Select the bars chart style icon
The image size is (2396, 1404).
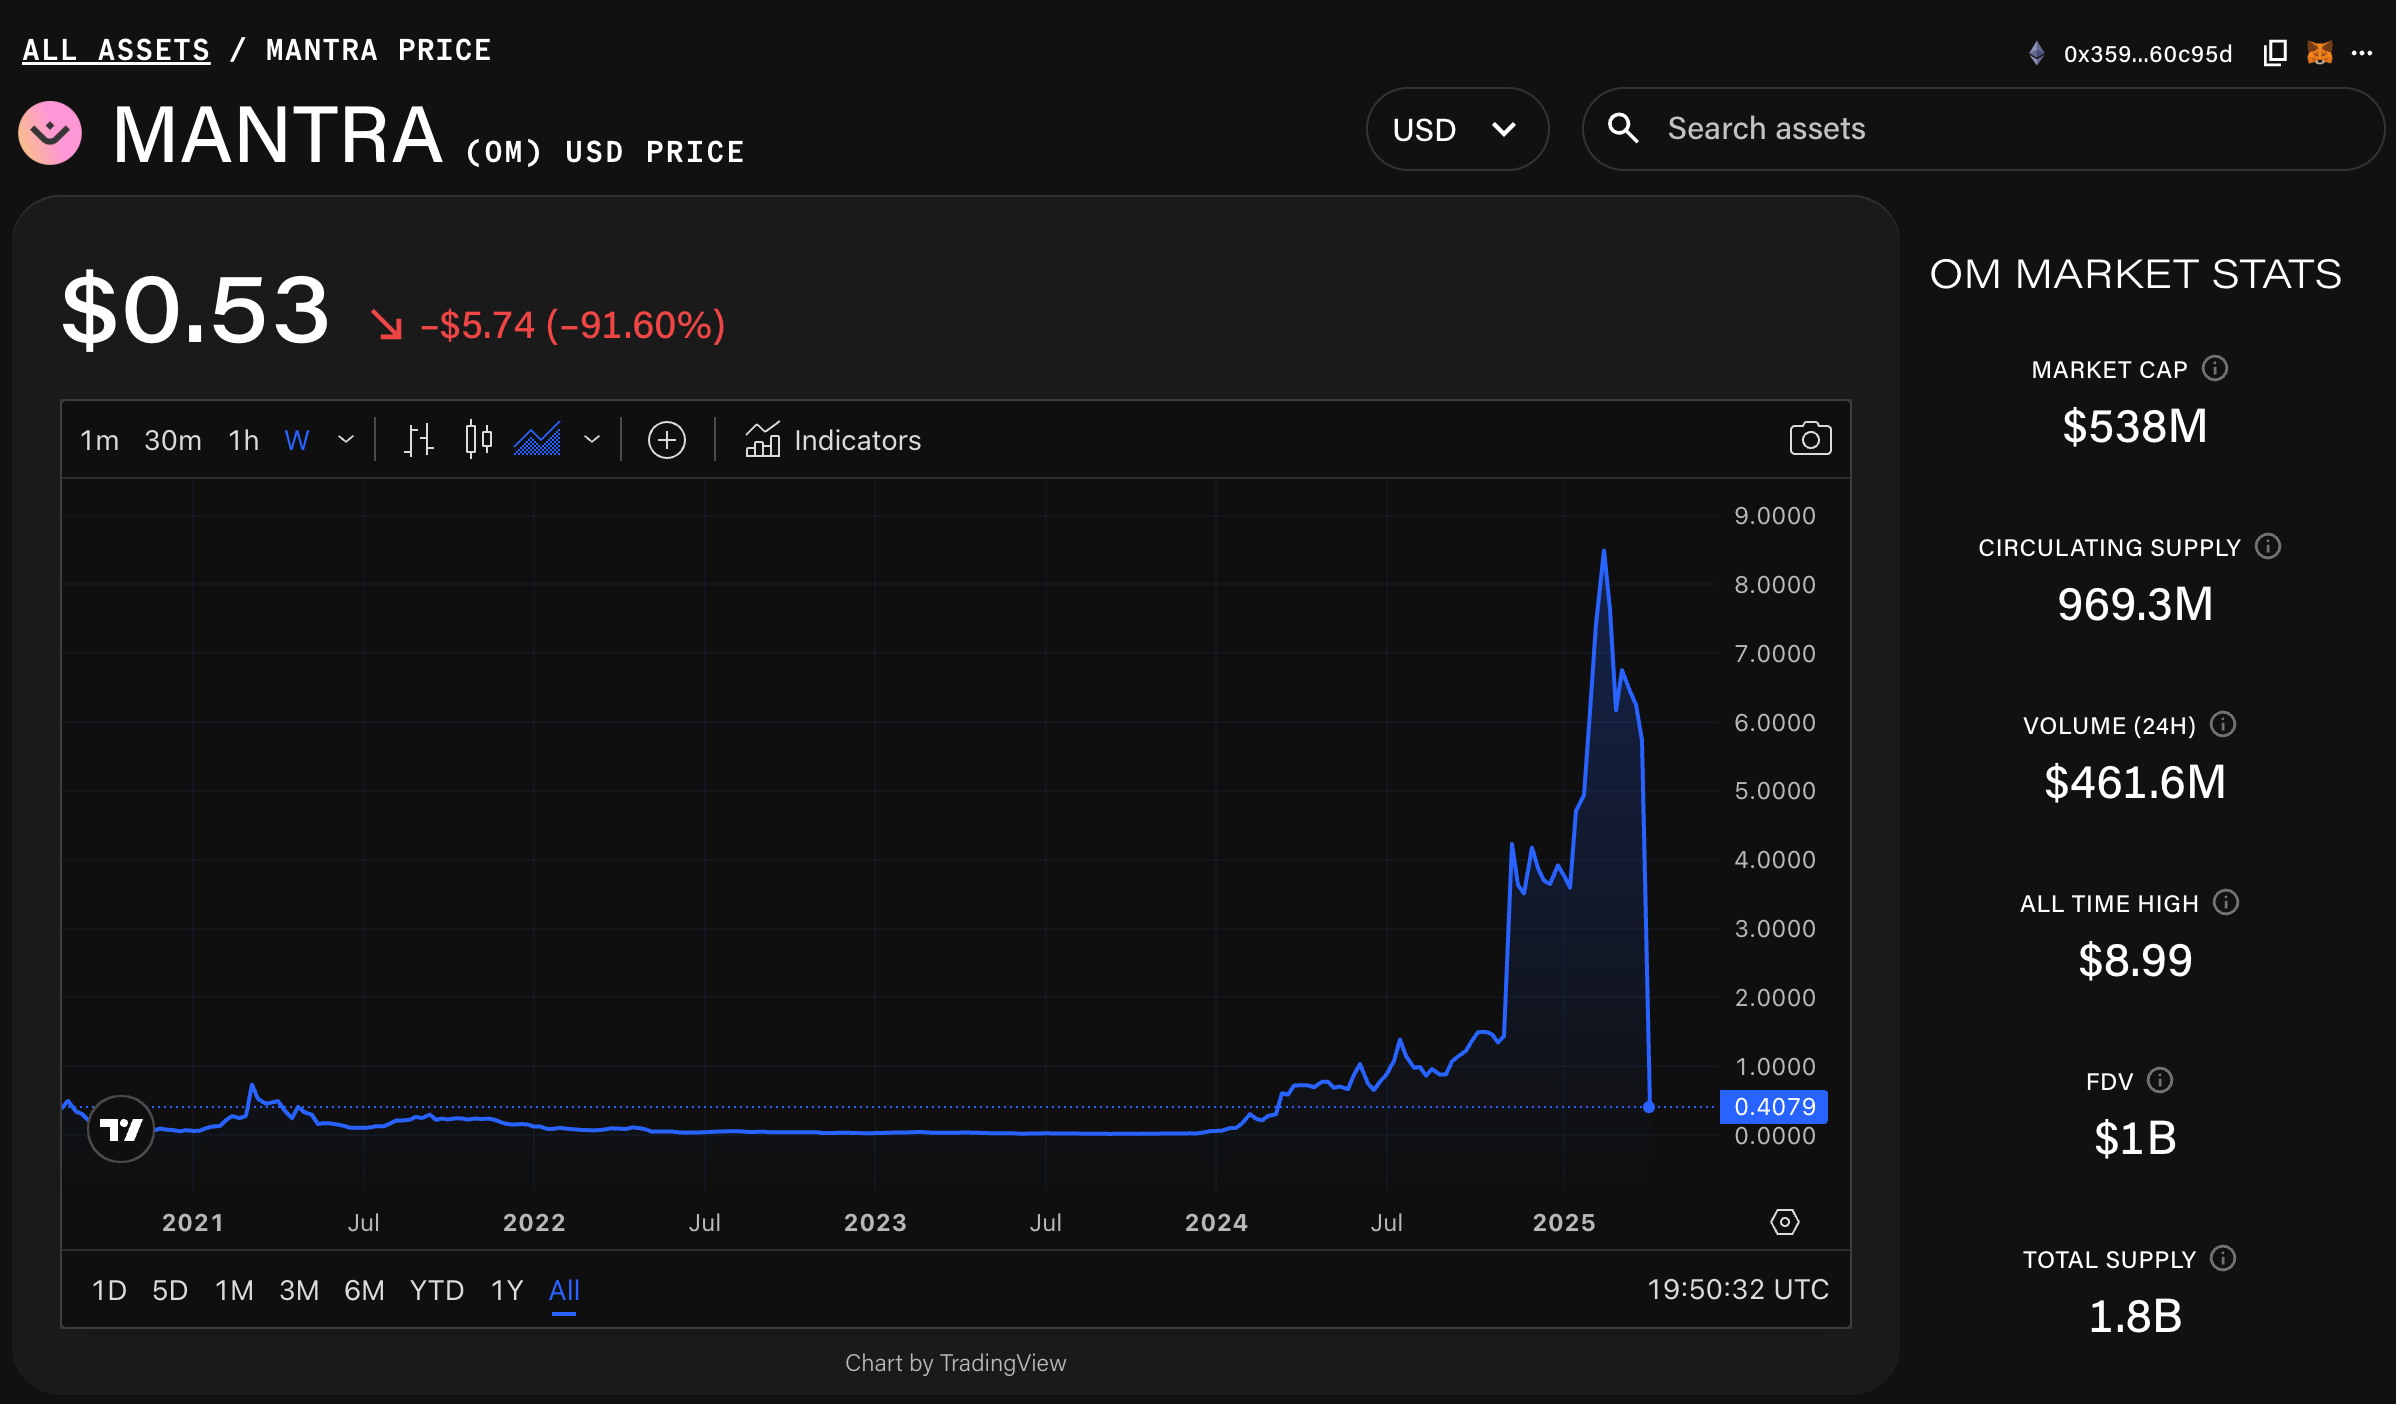coord(418,440)
